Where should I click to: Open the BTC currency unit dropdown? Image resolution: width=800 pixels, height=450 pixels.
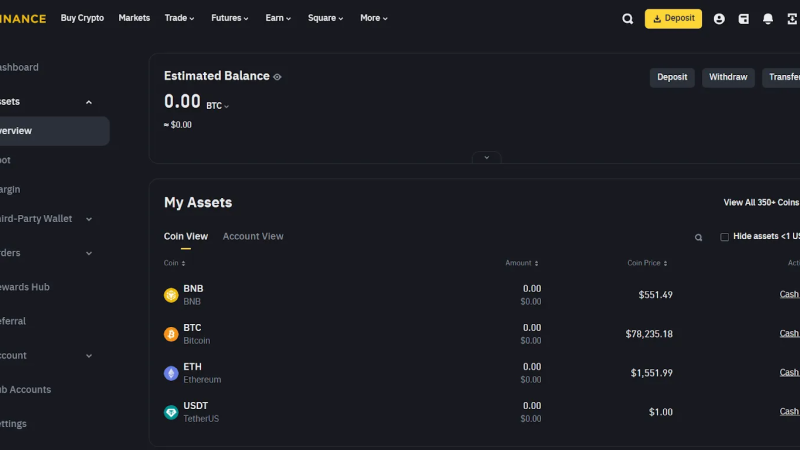pos(218,106)
